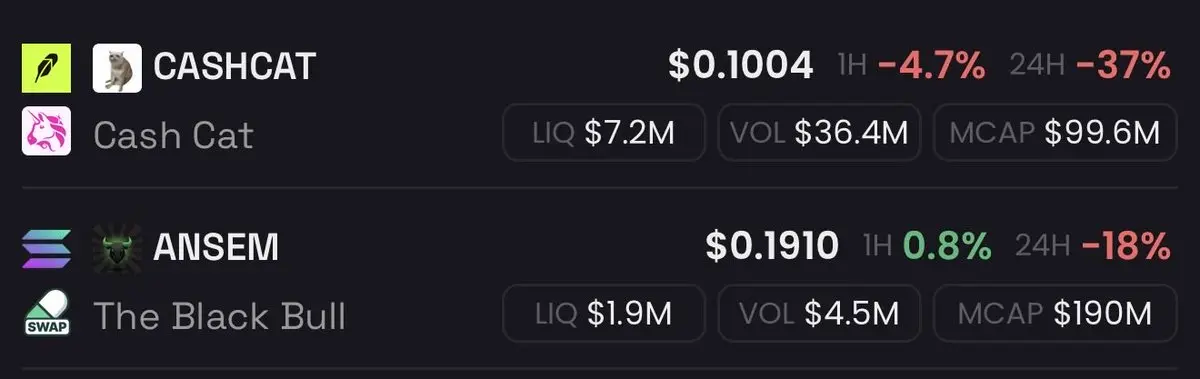The height and width of the screenshot is (379, 1200).
Task: Click the ANSEM price $0.1910
Action: tap(772, 246)
